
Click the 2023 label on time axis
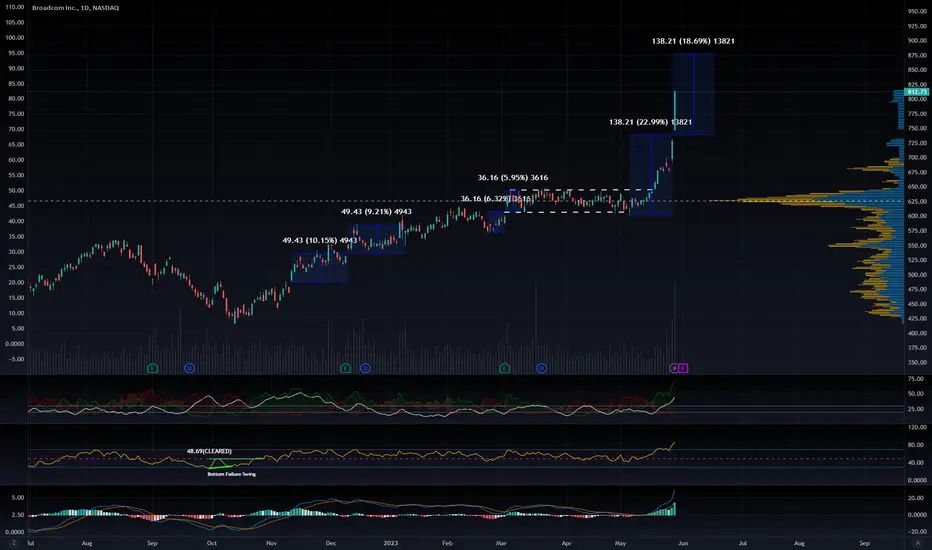(x=391, y=543)
